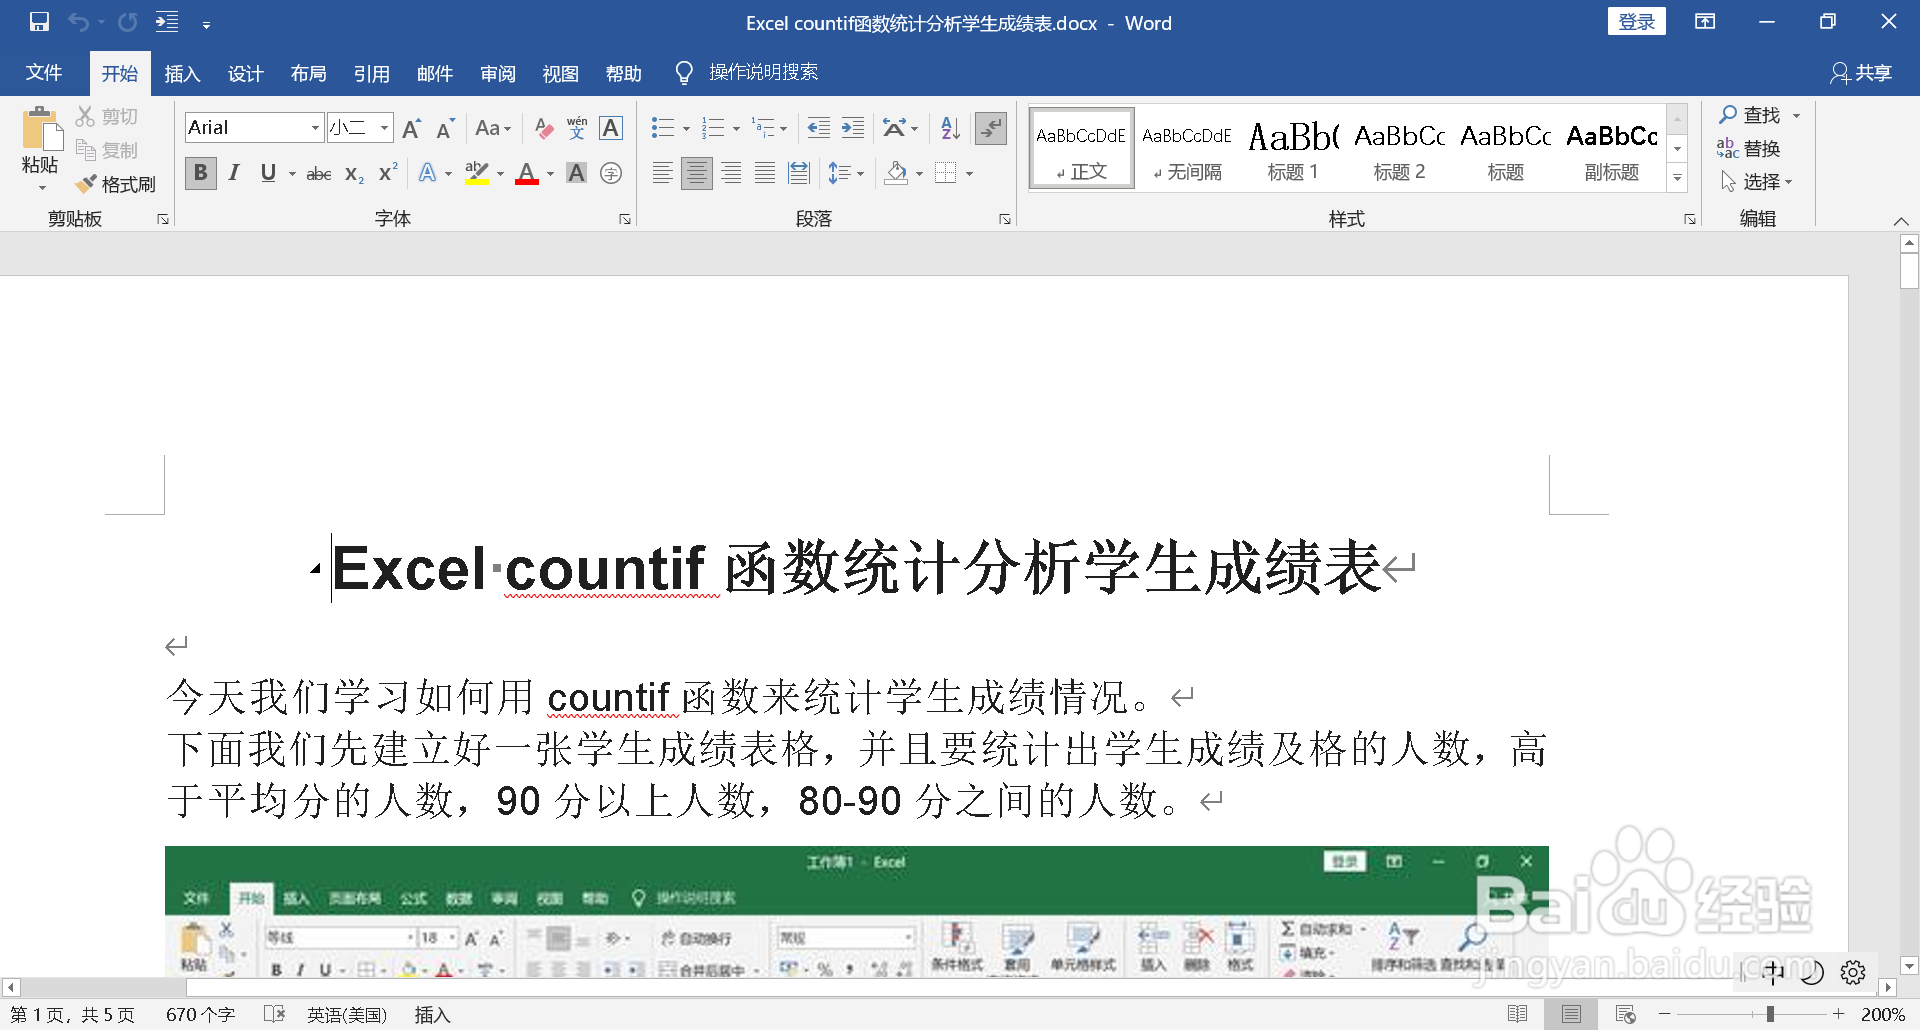Increase font size with larger A icon
This screenshot has width=1920, height=1030.
click(411, 128)
